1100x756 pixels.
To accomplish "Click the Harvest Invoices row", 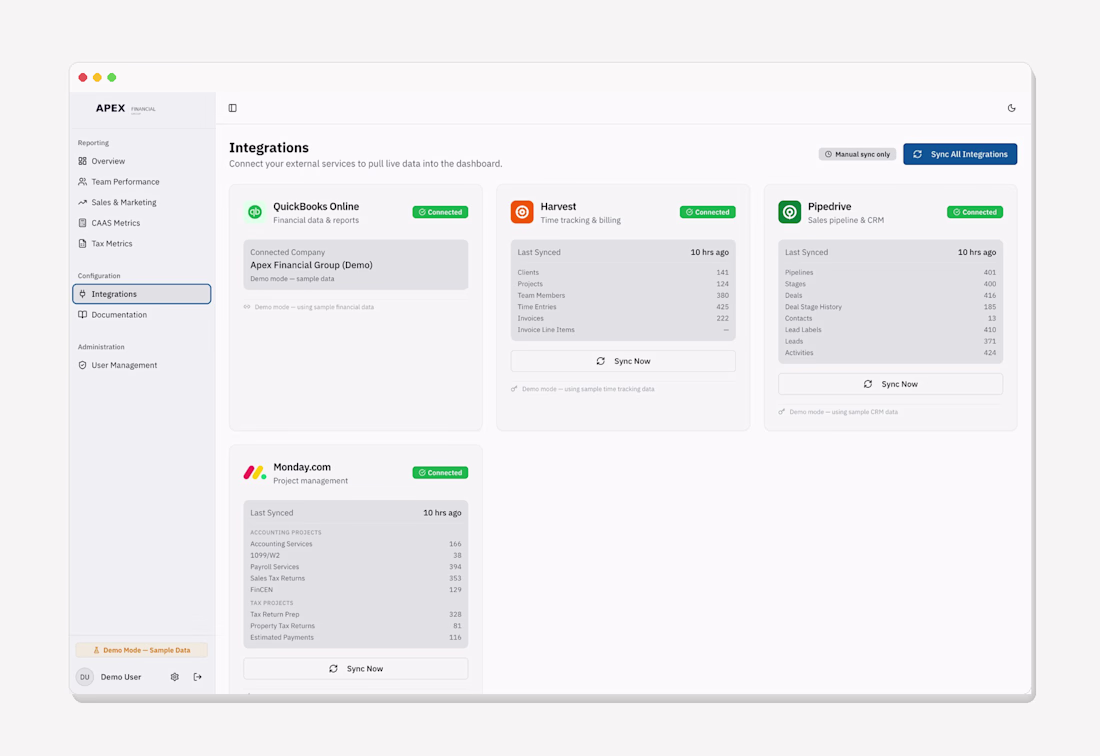I will pos(623,318).
